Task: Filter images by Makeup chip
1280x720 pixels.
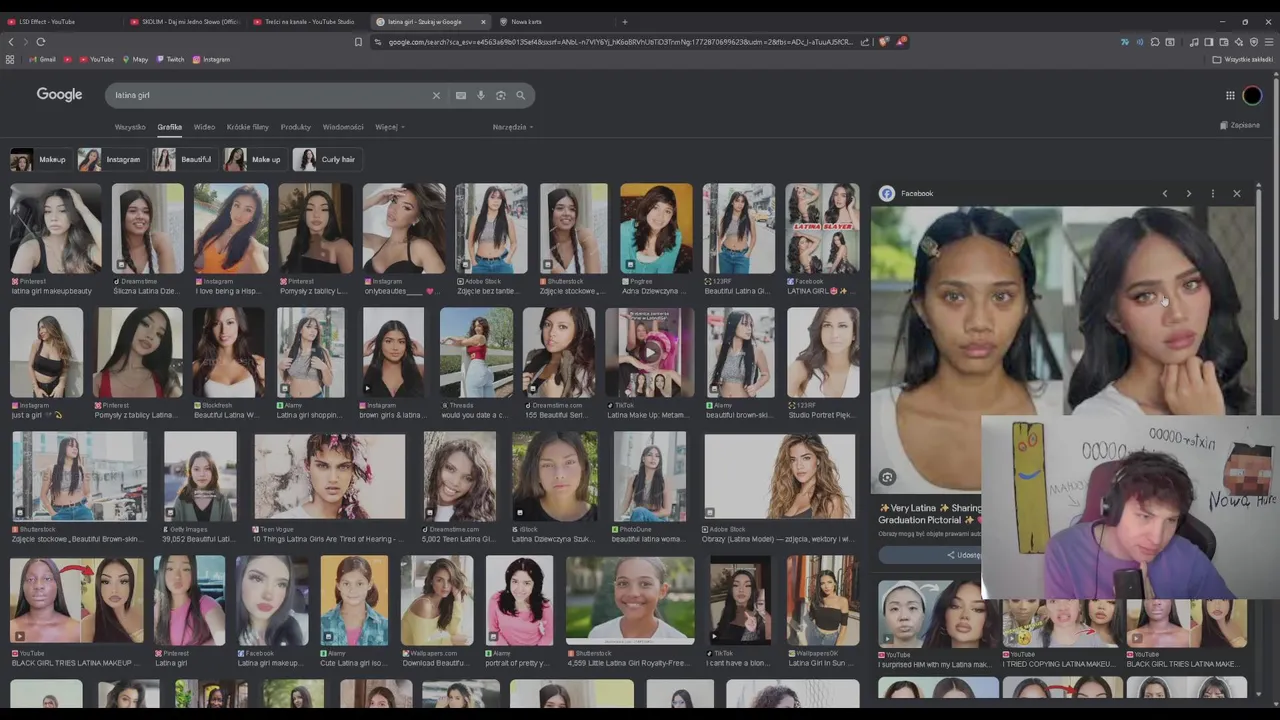Action: coord(39,159)
